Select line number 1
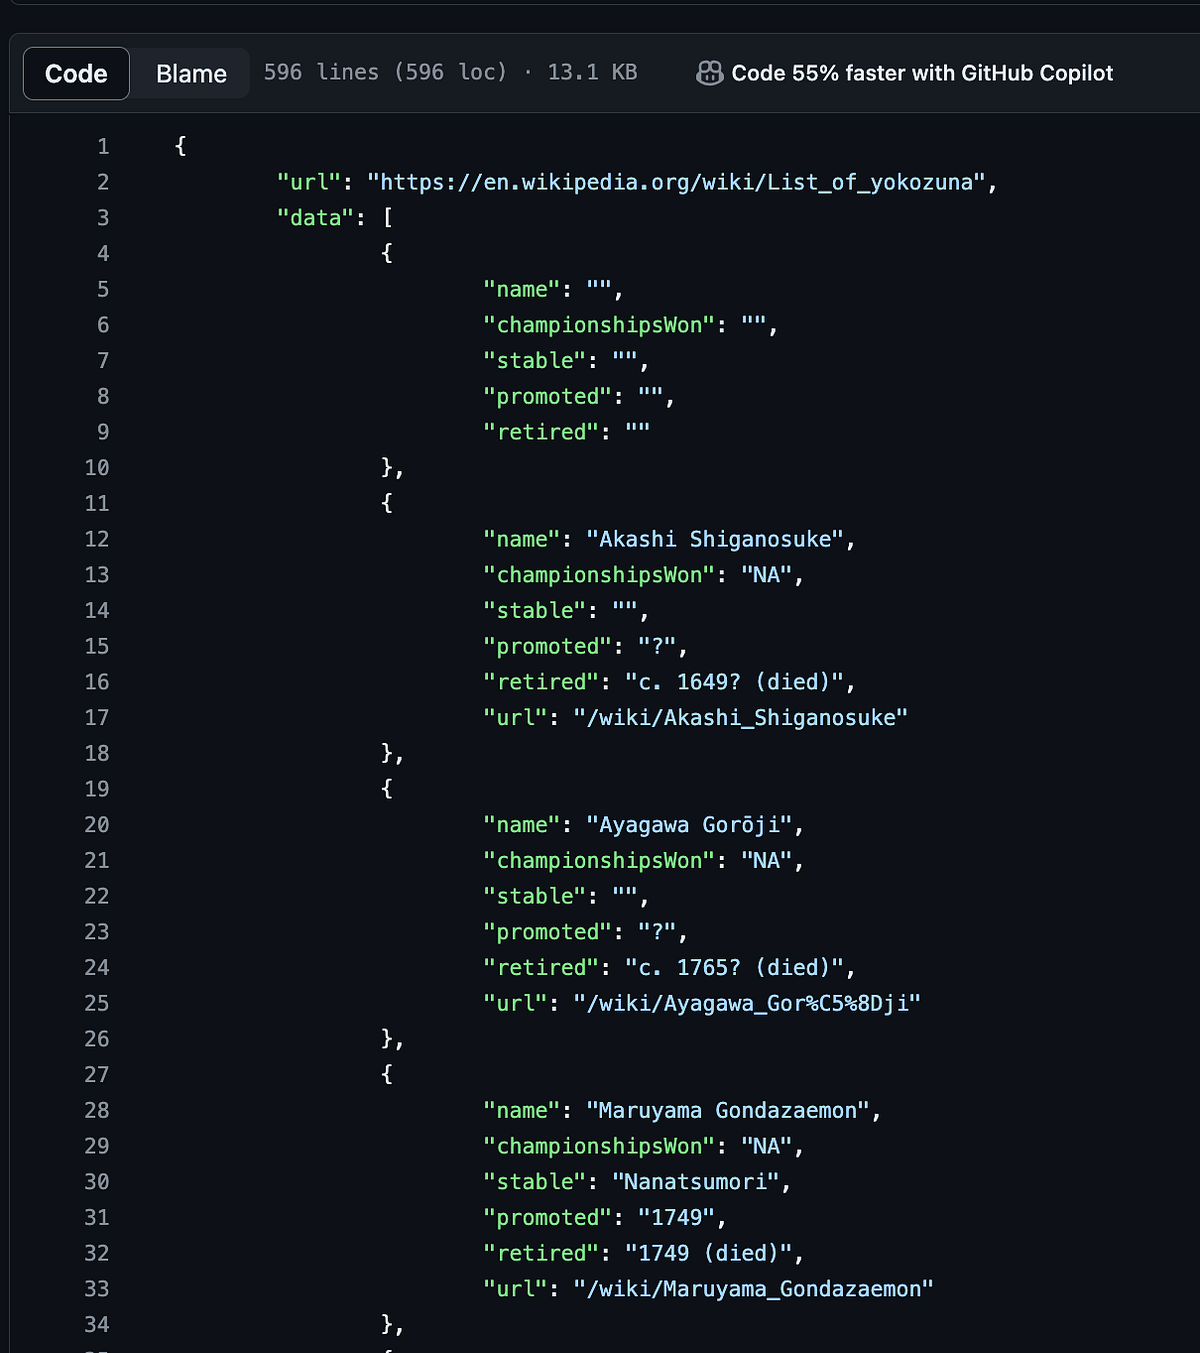 [103, 146]
